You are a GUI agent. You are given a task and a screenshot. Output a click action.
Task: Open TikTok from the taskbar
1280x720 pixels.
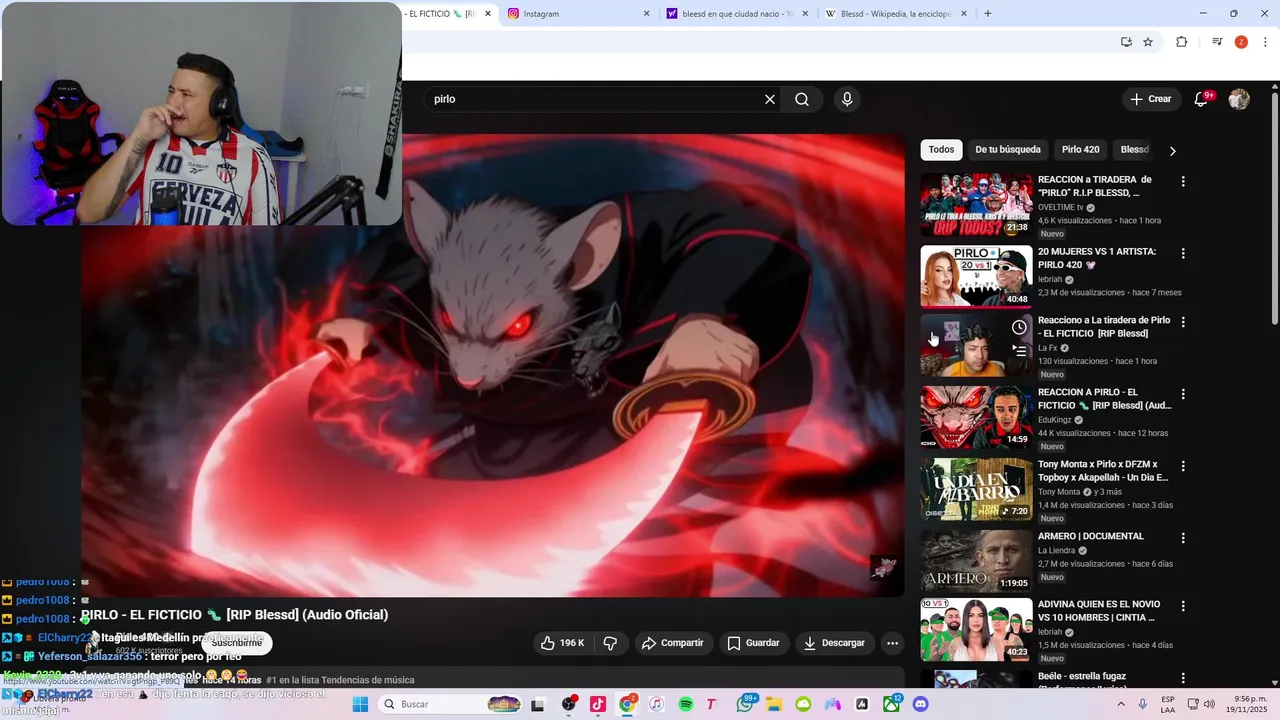598,704
